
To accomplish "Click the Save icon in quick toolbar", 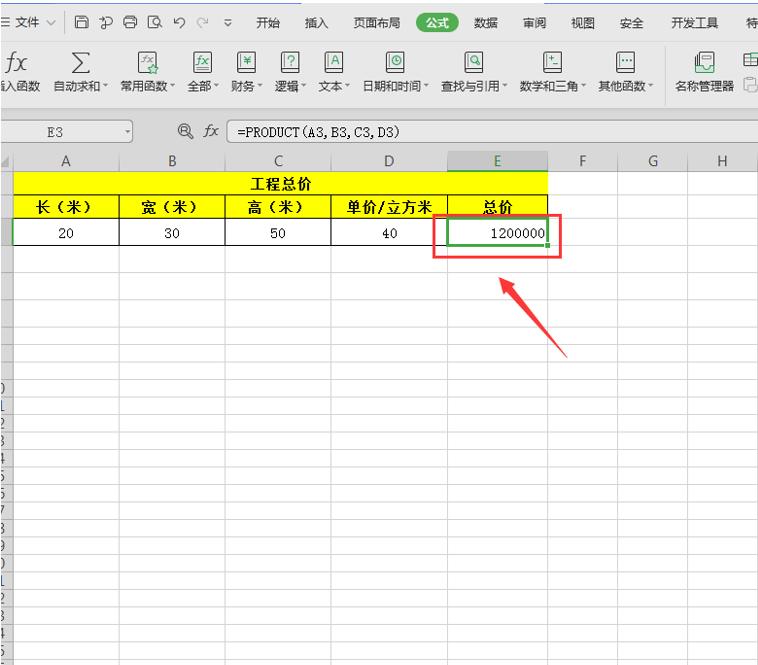I will tap(81, 22).
